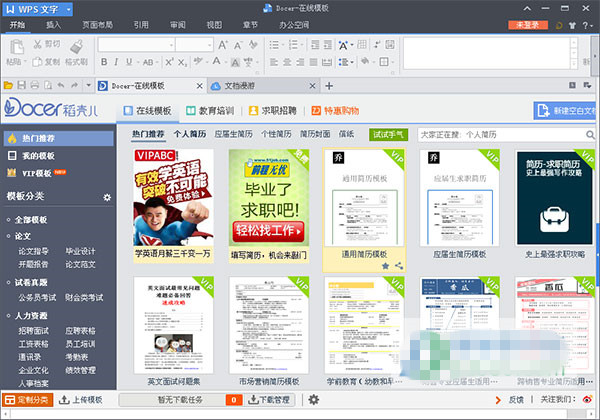Open 论文指导 subcategory

(33, 251)
